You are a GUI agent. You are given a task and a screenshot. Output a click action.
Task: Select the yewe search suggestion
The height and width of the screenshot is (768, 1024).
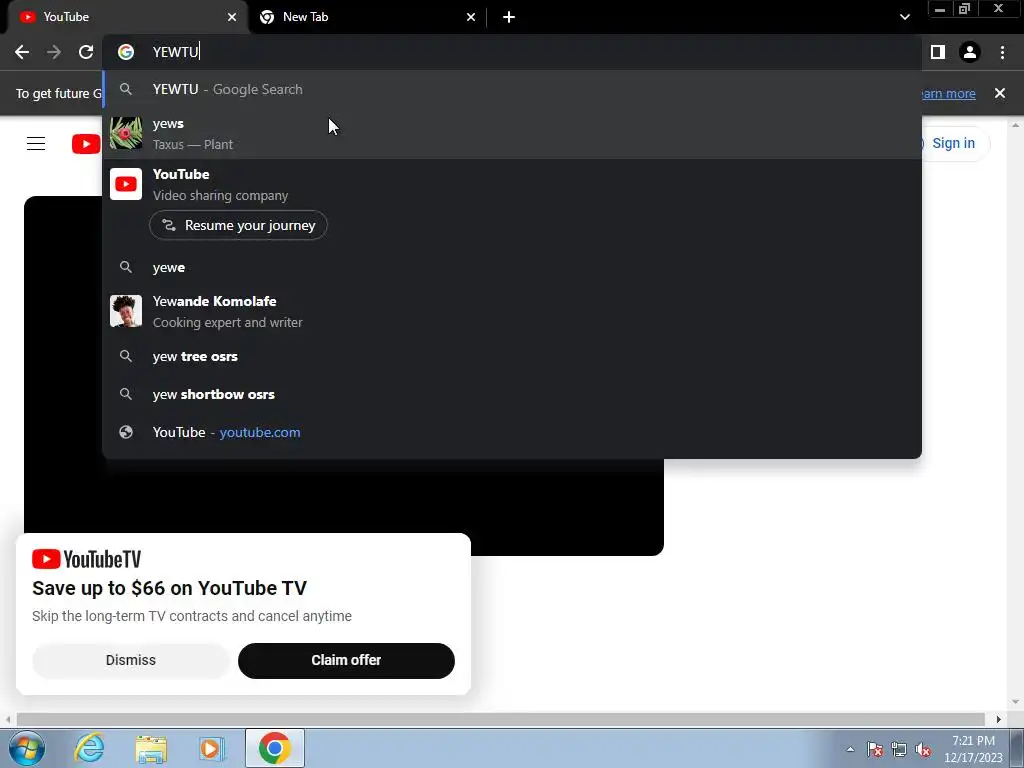[x=512, y=268]
